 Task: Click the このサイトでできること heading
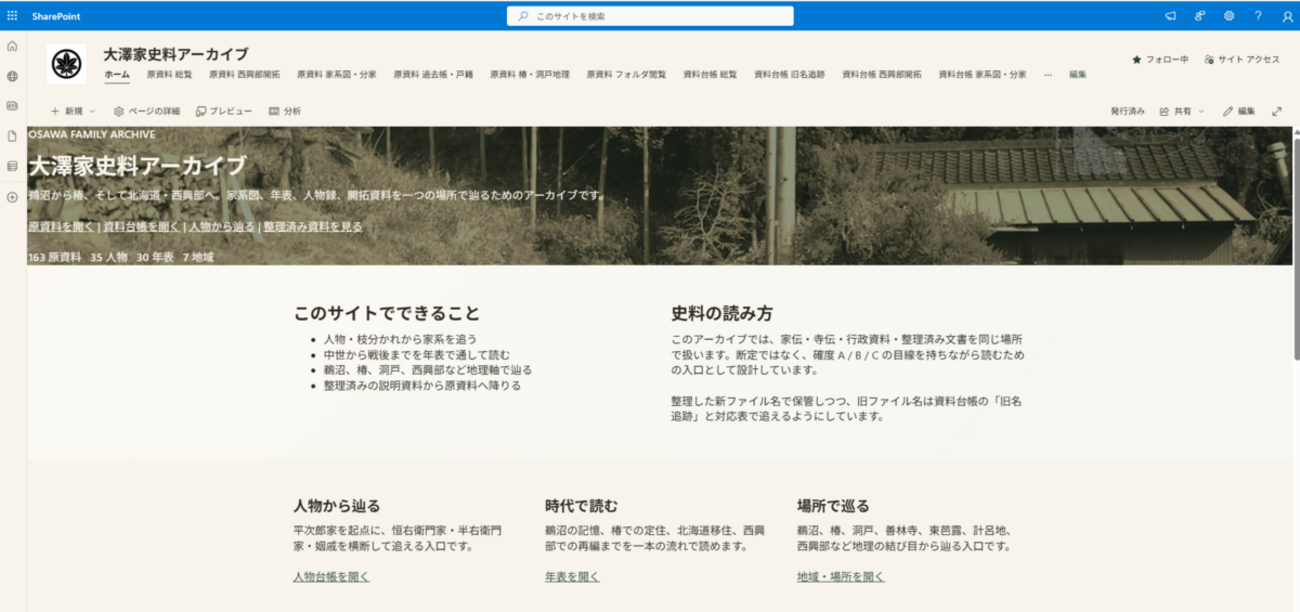[x=386, y=313]
